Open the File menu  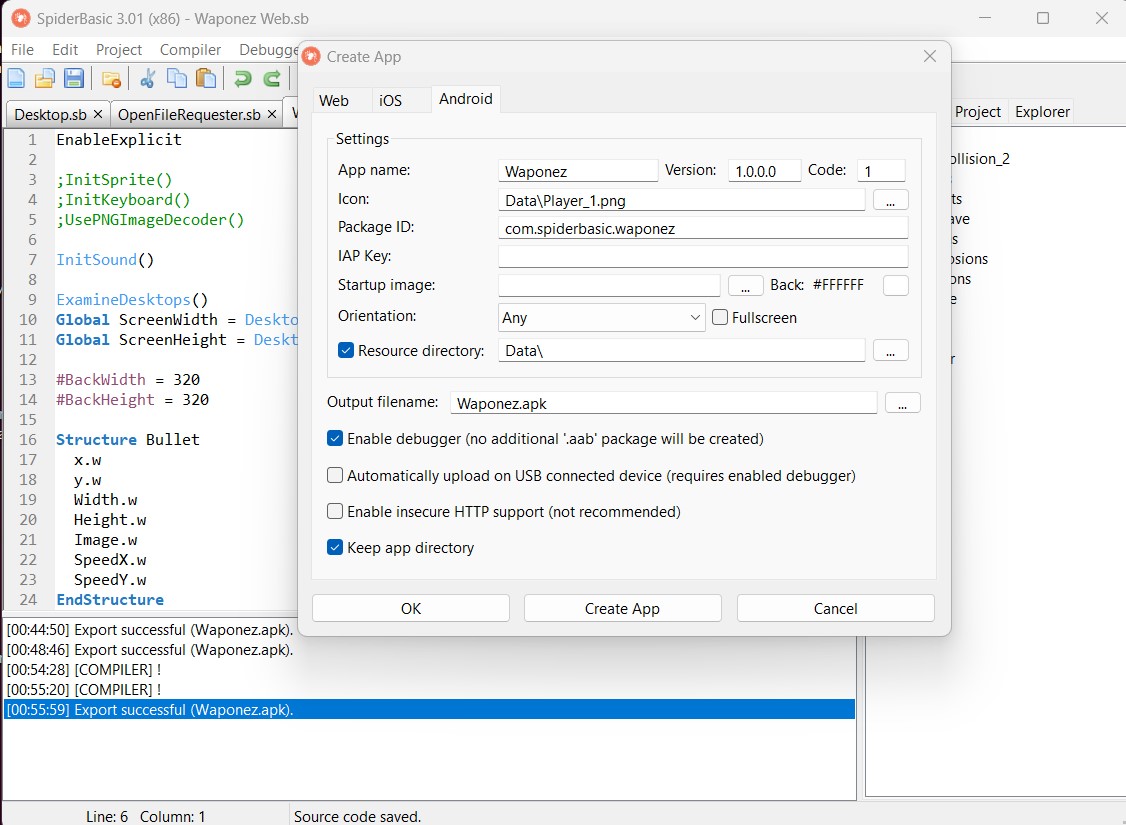22,50
